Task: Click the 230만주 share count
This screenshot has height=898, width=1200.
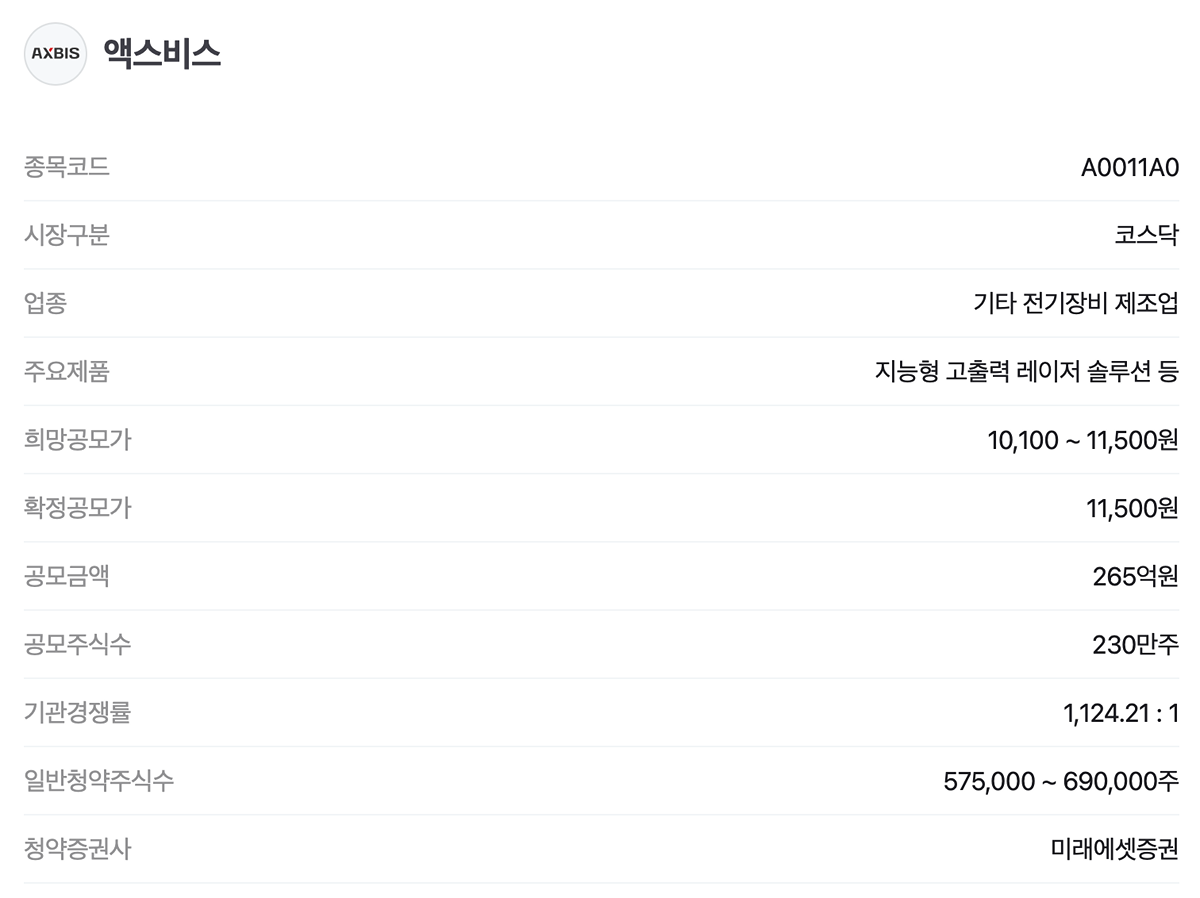Action: click(x=1135, y=645)
